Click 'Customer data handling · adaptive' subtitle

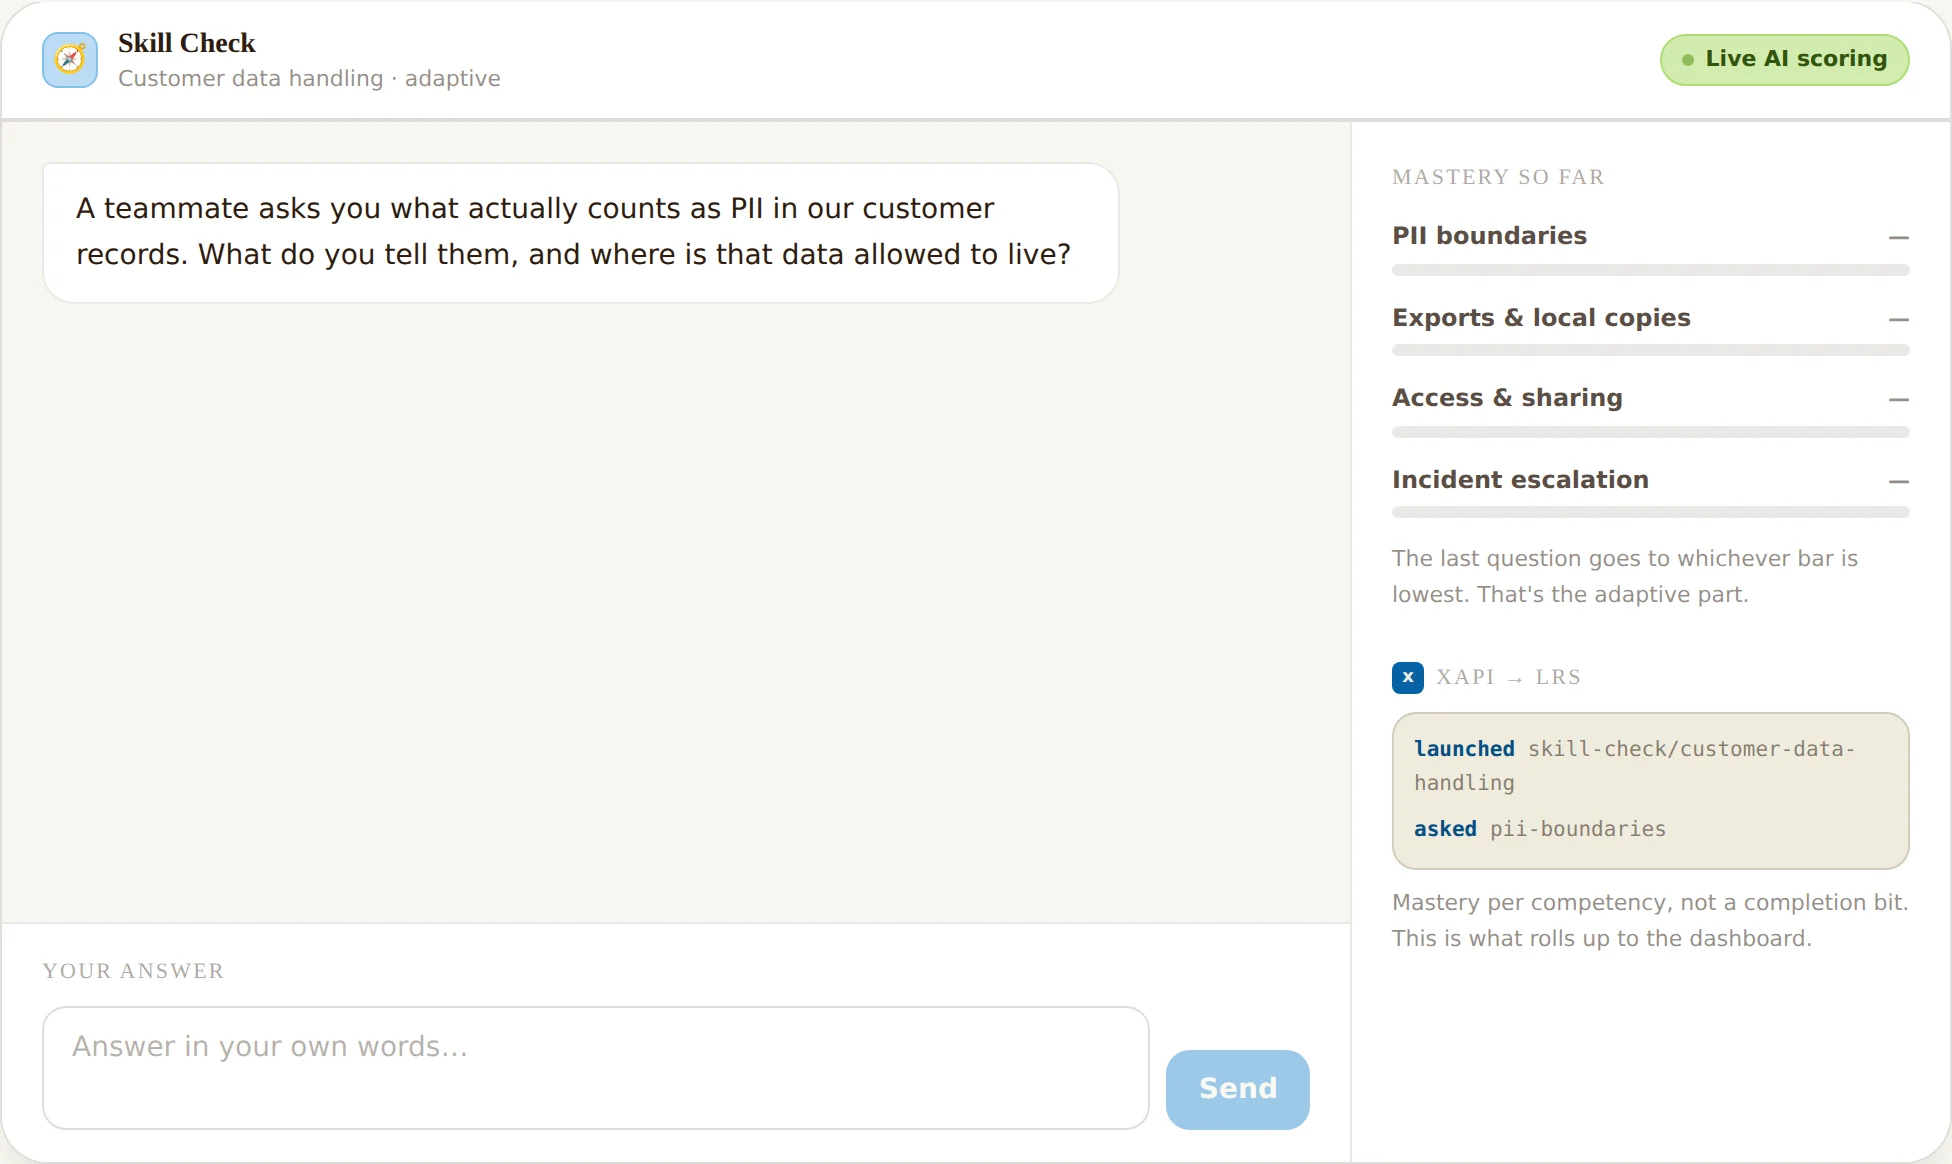[x=309, y=78]
